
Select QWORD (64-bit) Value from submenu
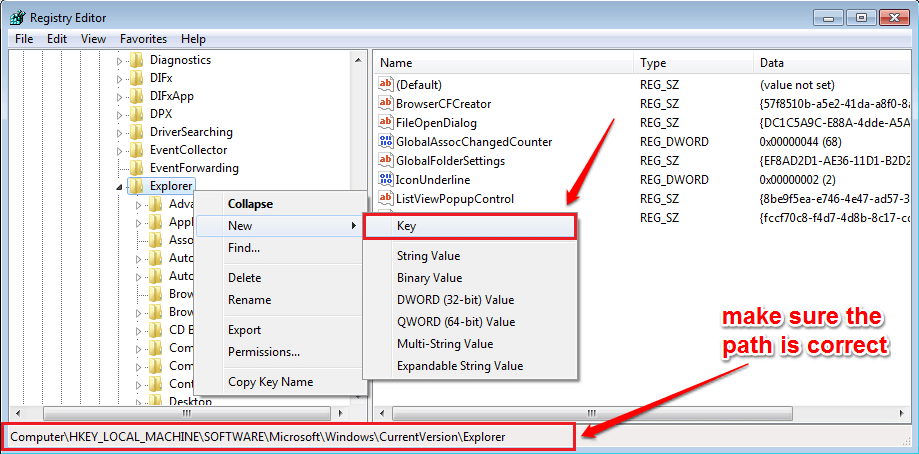click(x=470, y=322)
